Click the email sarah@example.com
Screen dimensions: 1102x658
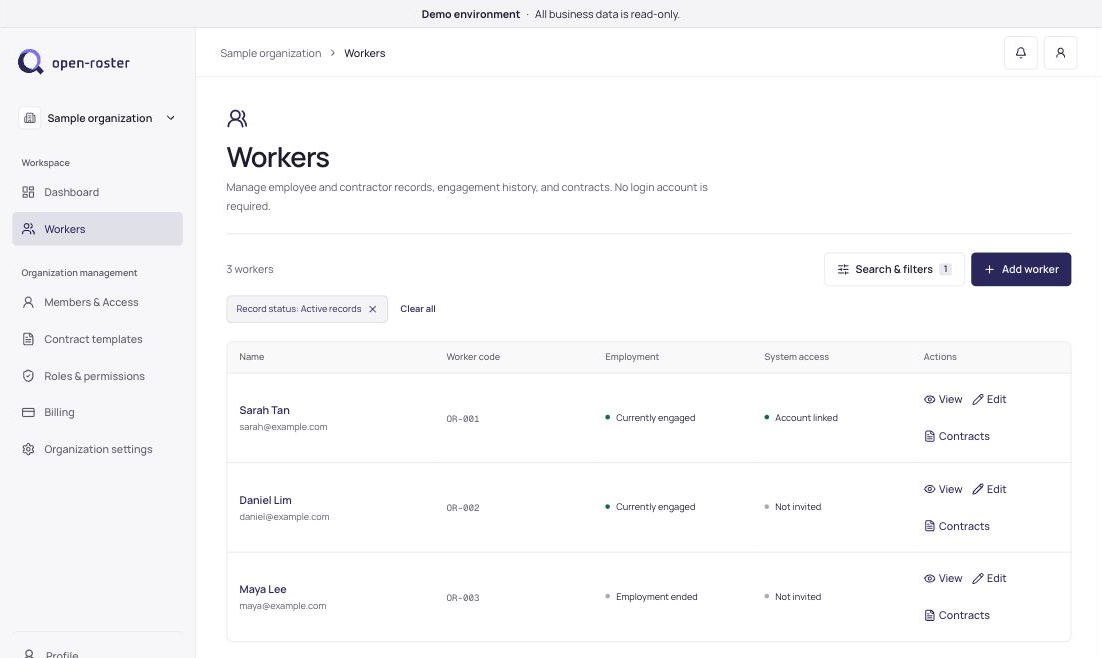pos(283,427)
